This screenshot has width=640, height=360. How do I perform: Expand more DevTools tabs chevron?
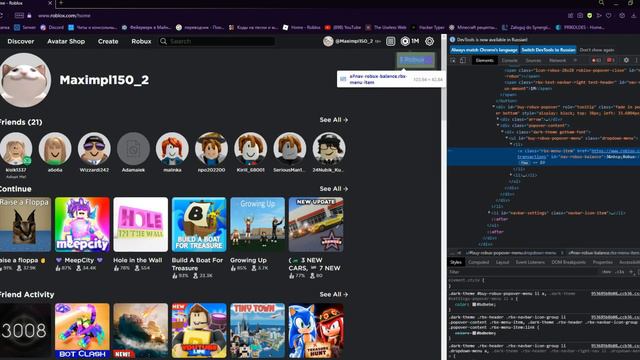[576, 60]
